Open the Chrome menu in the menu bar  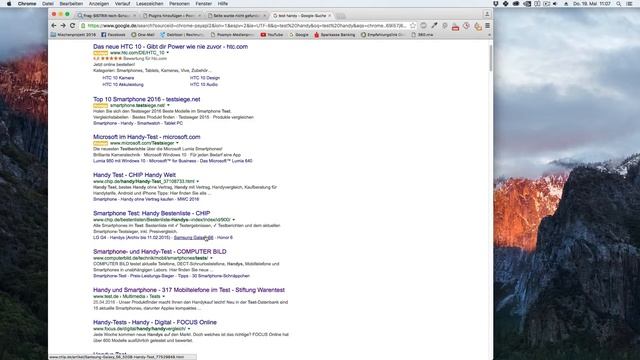(x=27, y=4)
